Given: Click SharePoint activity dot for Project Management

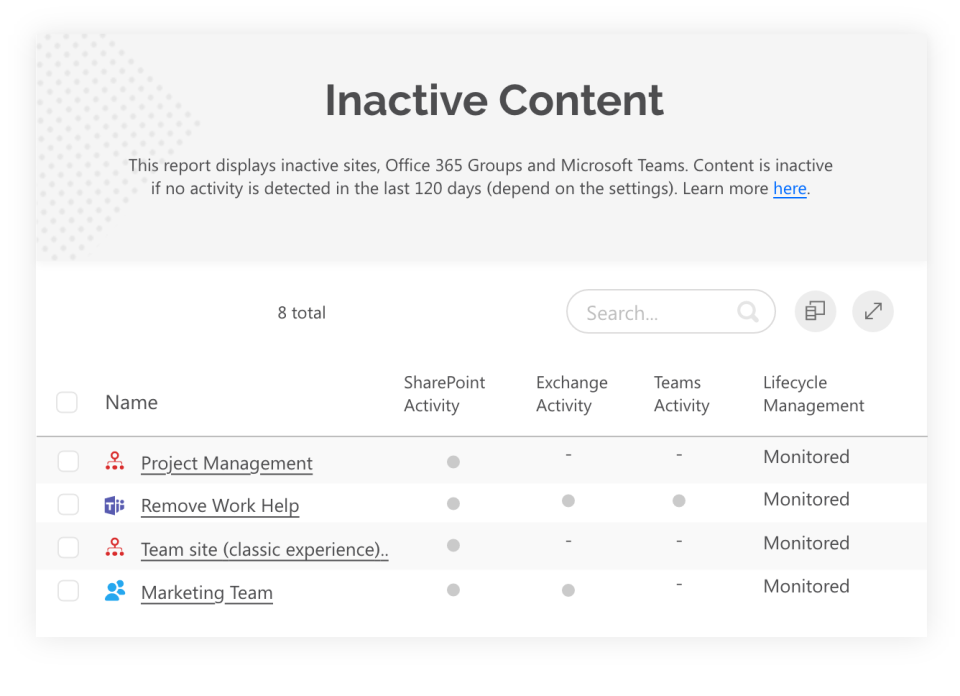Looking at the screenshot, I should click(453, 462).
